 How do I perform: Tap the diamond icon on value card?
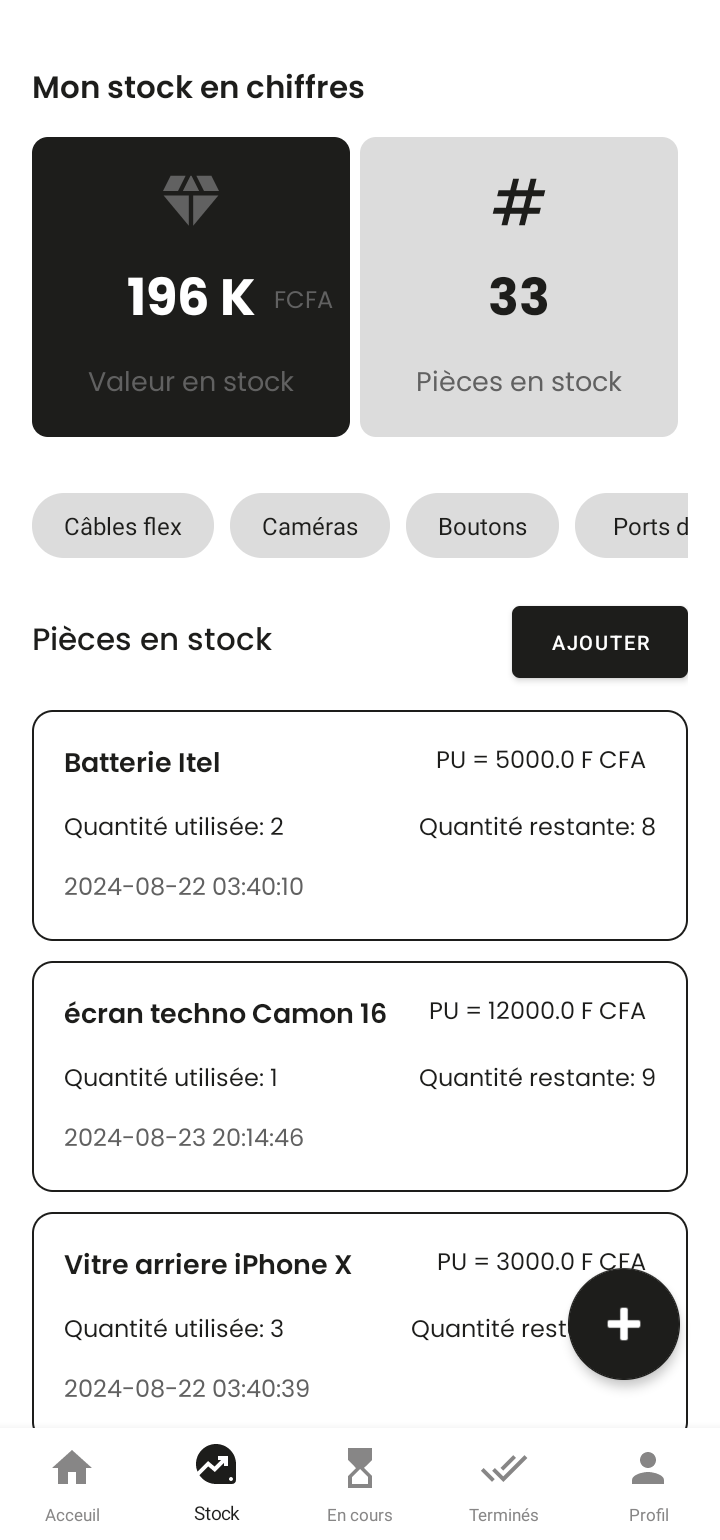click(x=191, y=200)
